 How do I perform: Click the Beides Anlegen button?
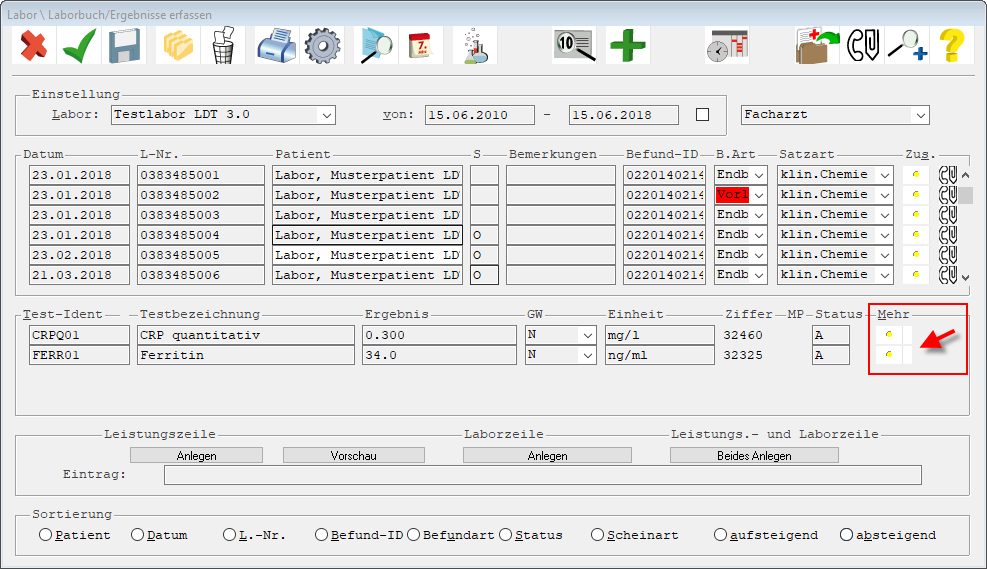pyautogui.click(x=754, y=456)
